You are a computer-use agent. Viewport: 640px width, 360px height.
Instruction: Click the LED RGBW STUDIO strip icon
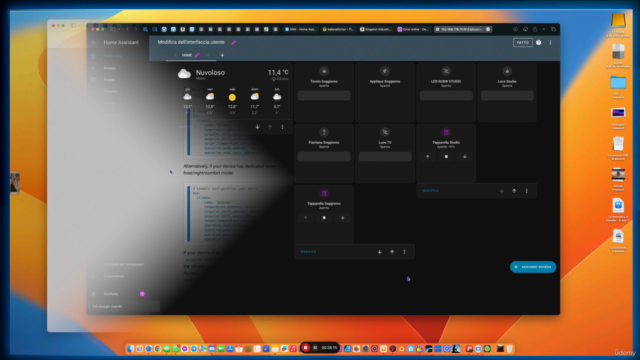click(446, 71)
